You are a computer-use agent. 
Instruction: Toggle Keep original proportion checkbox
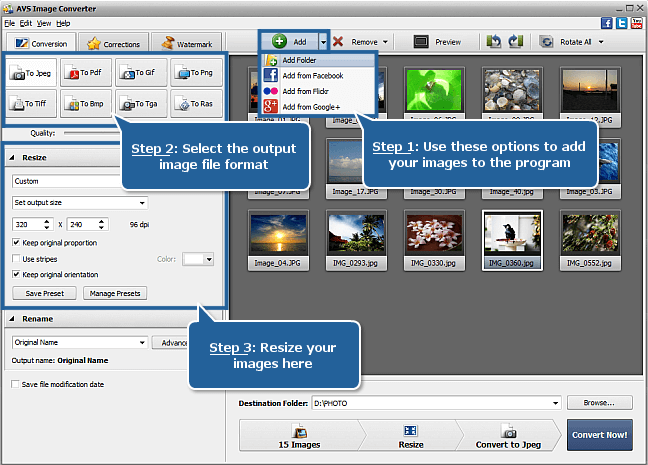coord(16,243)
